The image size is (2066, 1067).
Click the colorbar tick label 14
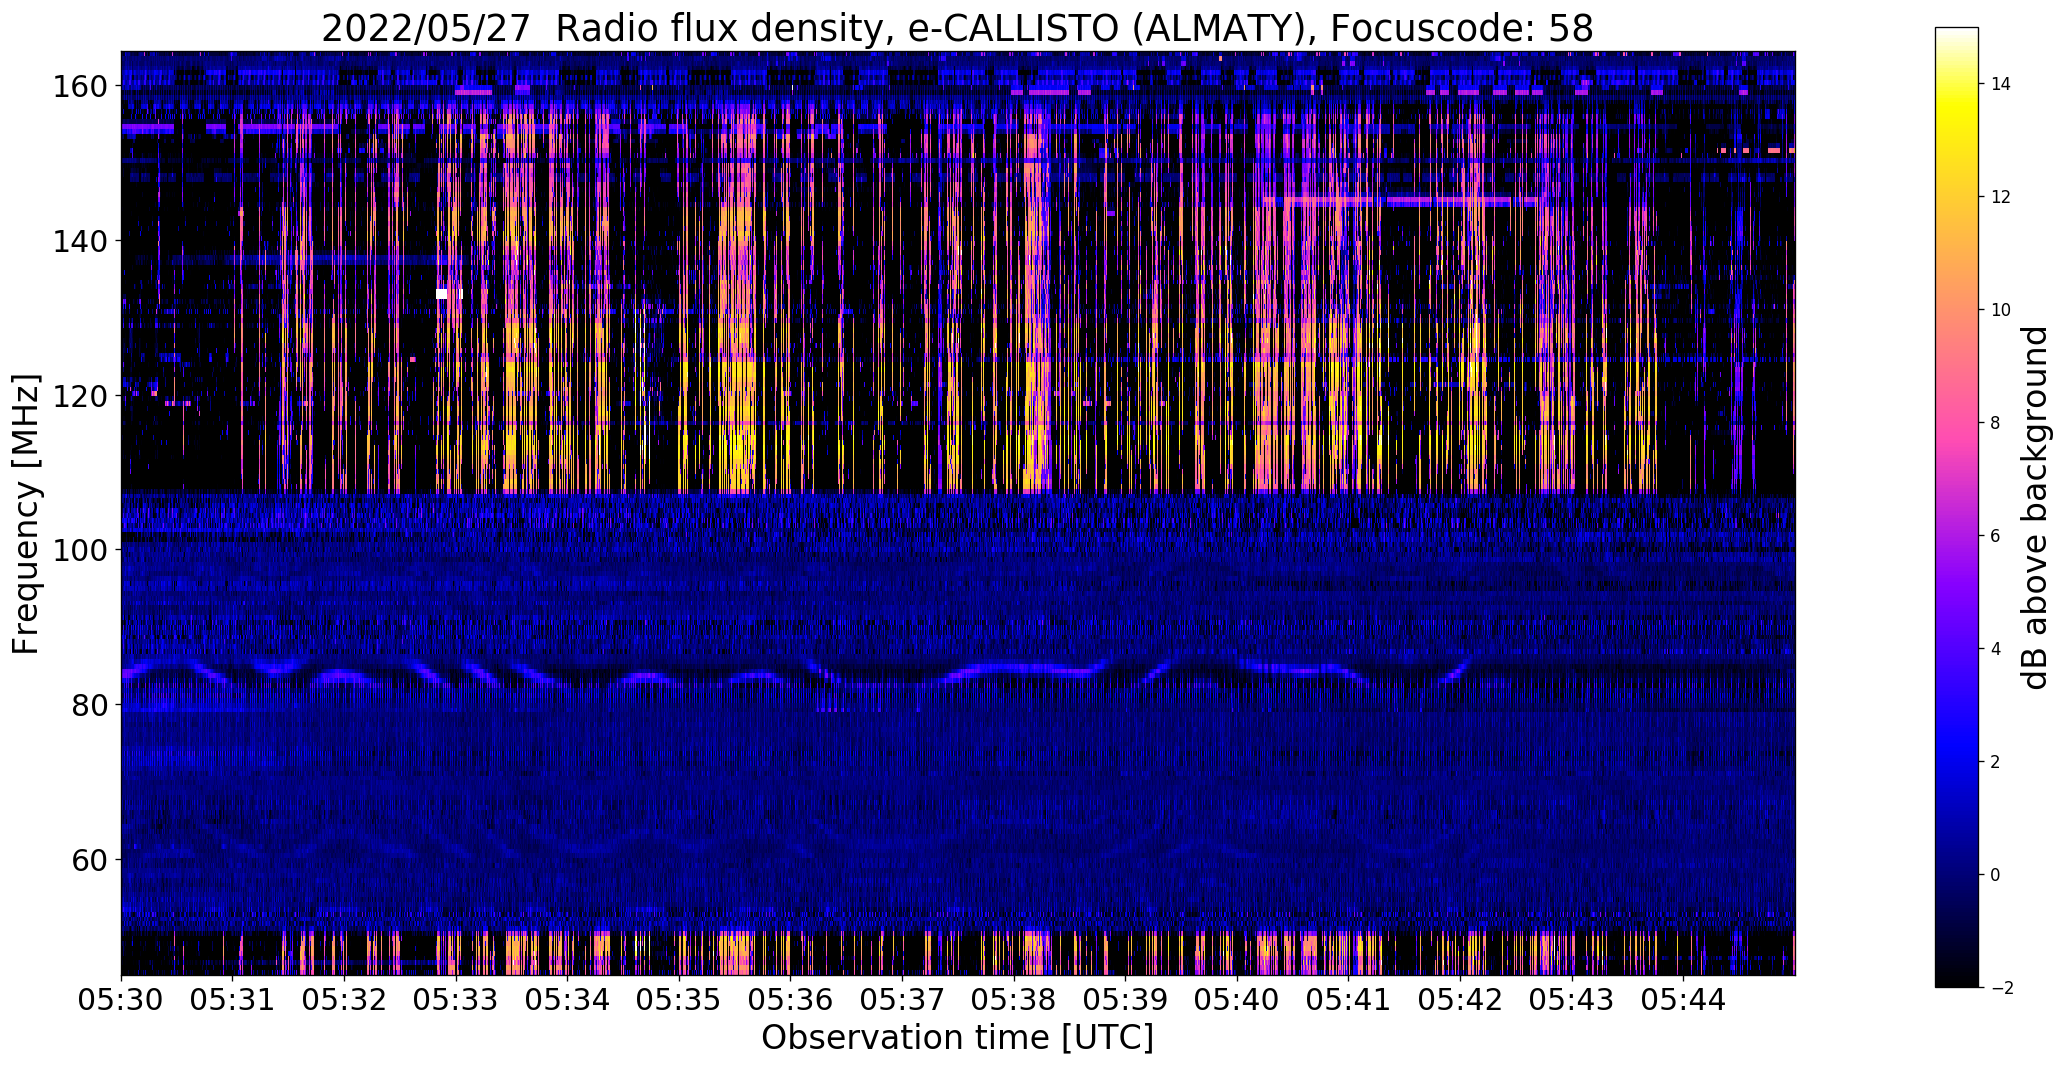click(x=2001, y=84)
